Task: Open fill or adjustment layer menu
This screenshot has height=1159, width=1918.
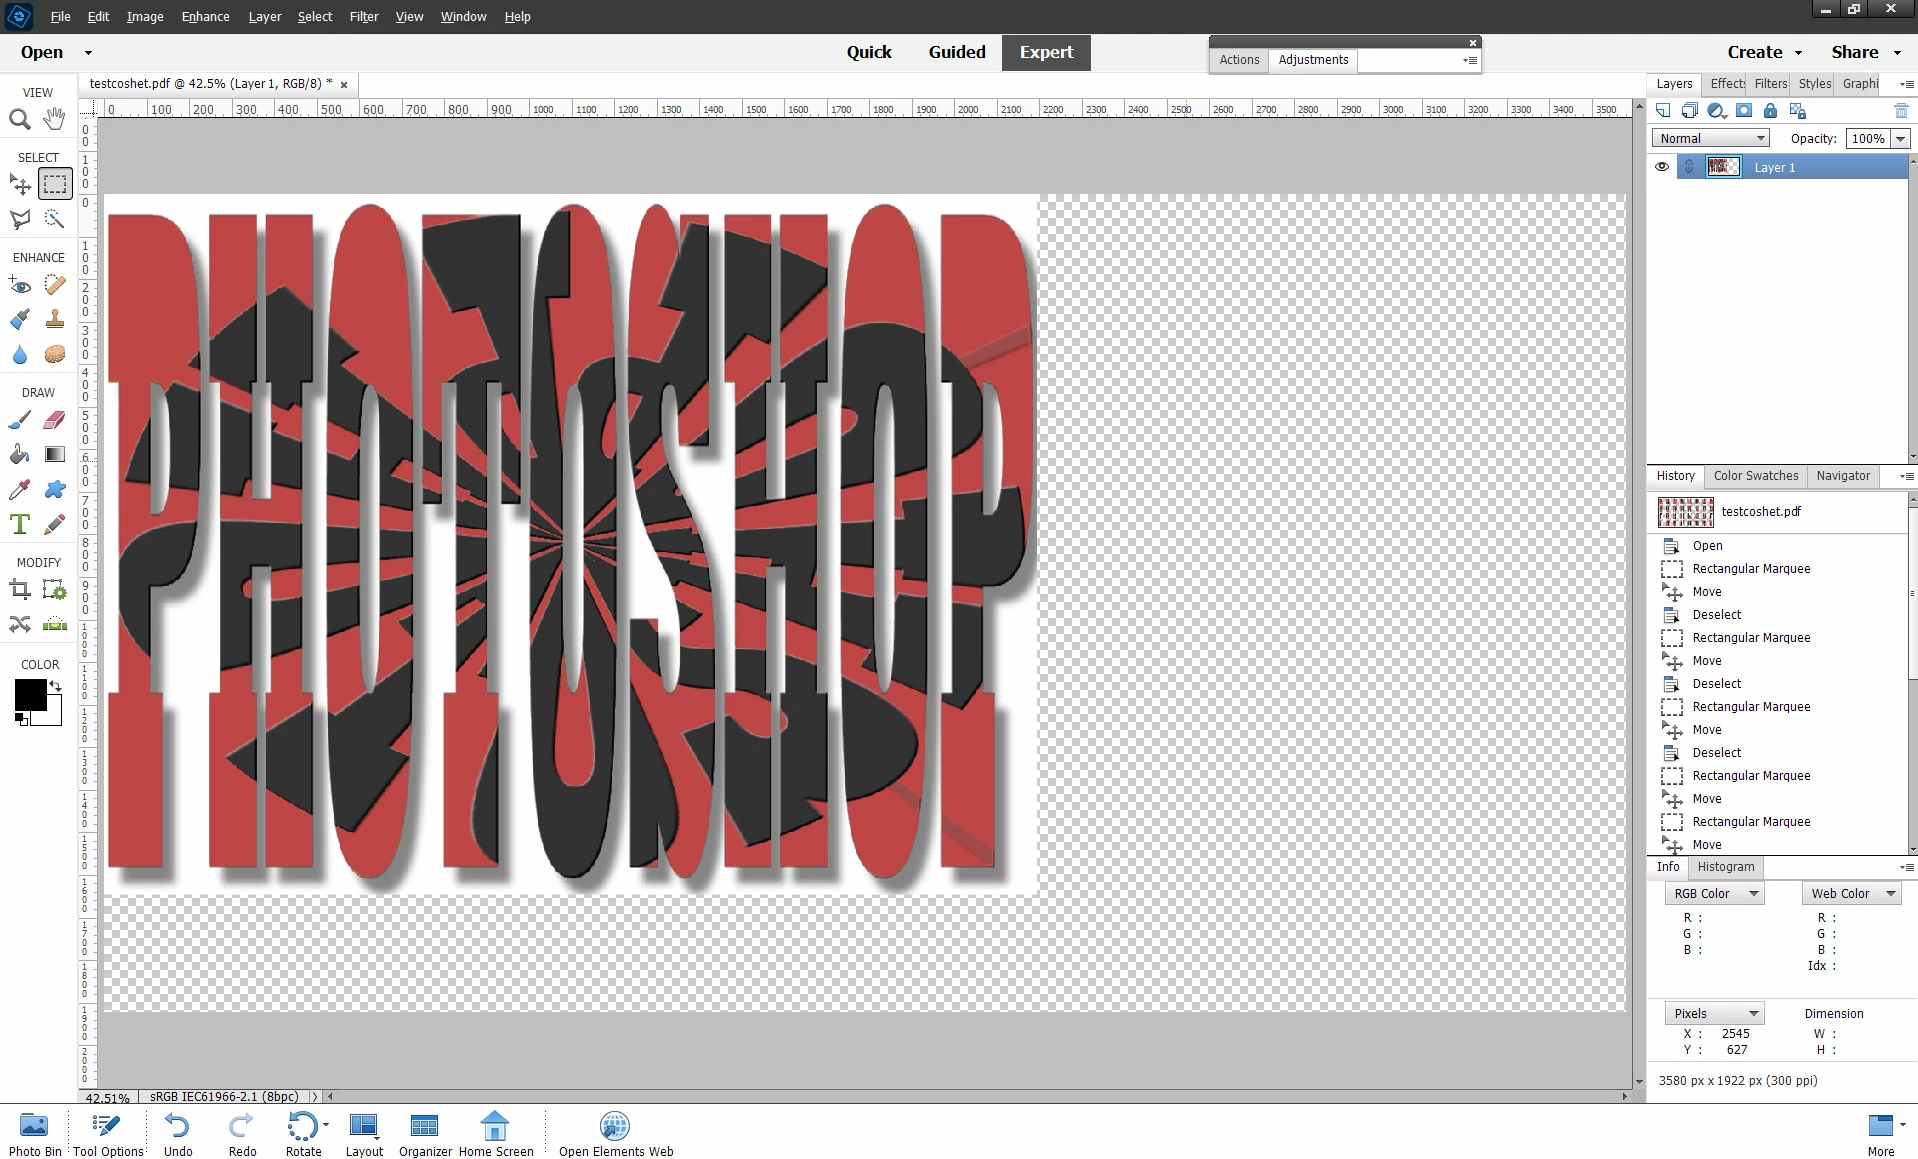Action: click(x=1717, y=111)
